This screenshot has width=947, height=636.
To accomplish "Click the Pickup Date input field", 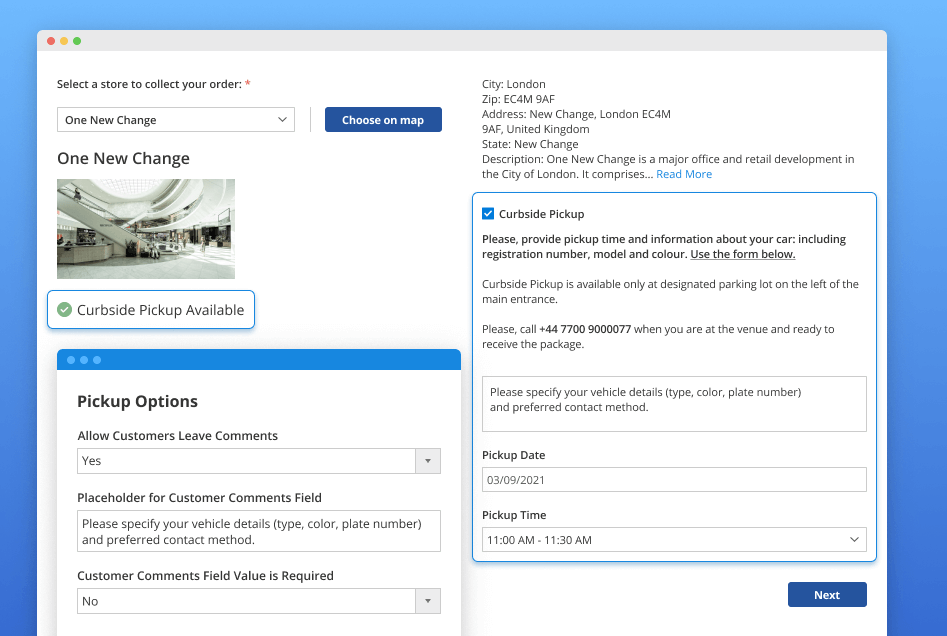I will tap(673, 480).
